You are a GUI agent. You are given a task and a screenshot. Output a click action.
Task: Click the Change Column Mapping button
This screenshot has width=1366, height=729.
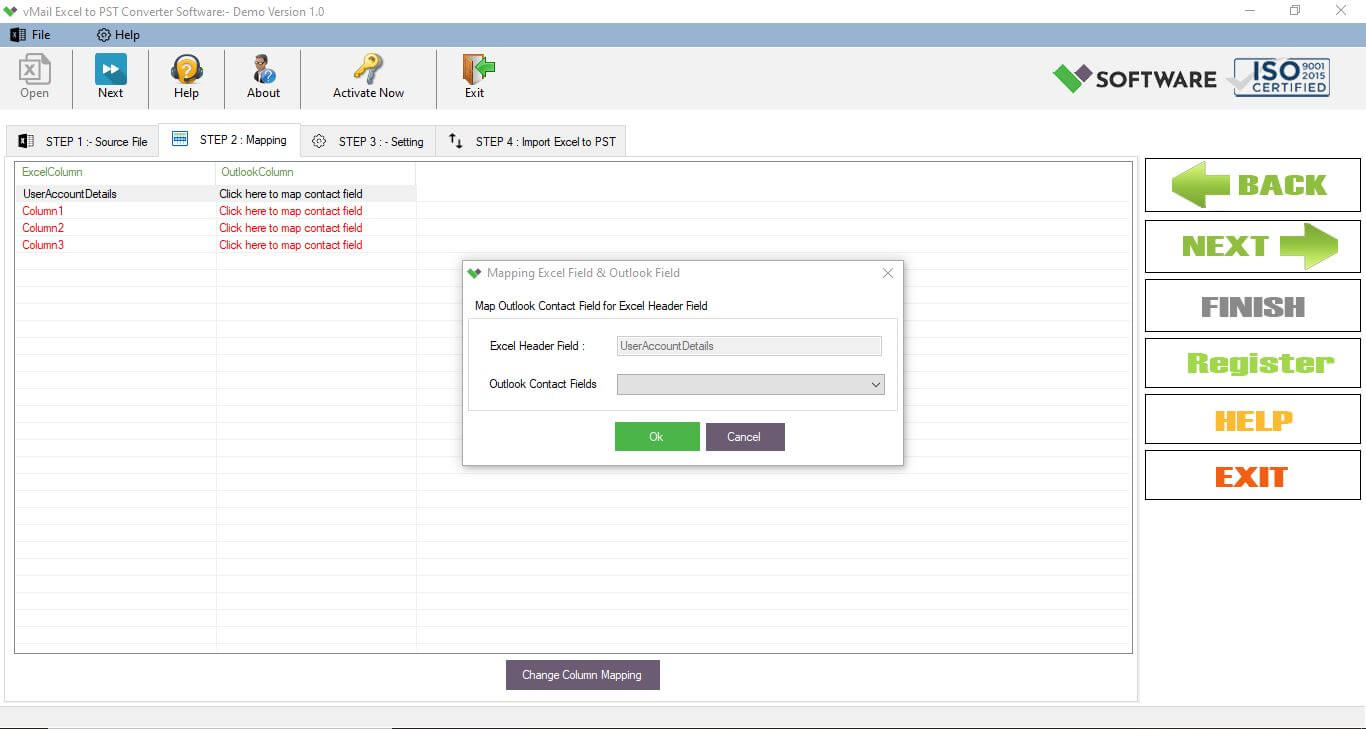coord(582,675)
